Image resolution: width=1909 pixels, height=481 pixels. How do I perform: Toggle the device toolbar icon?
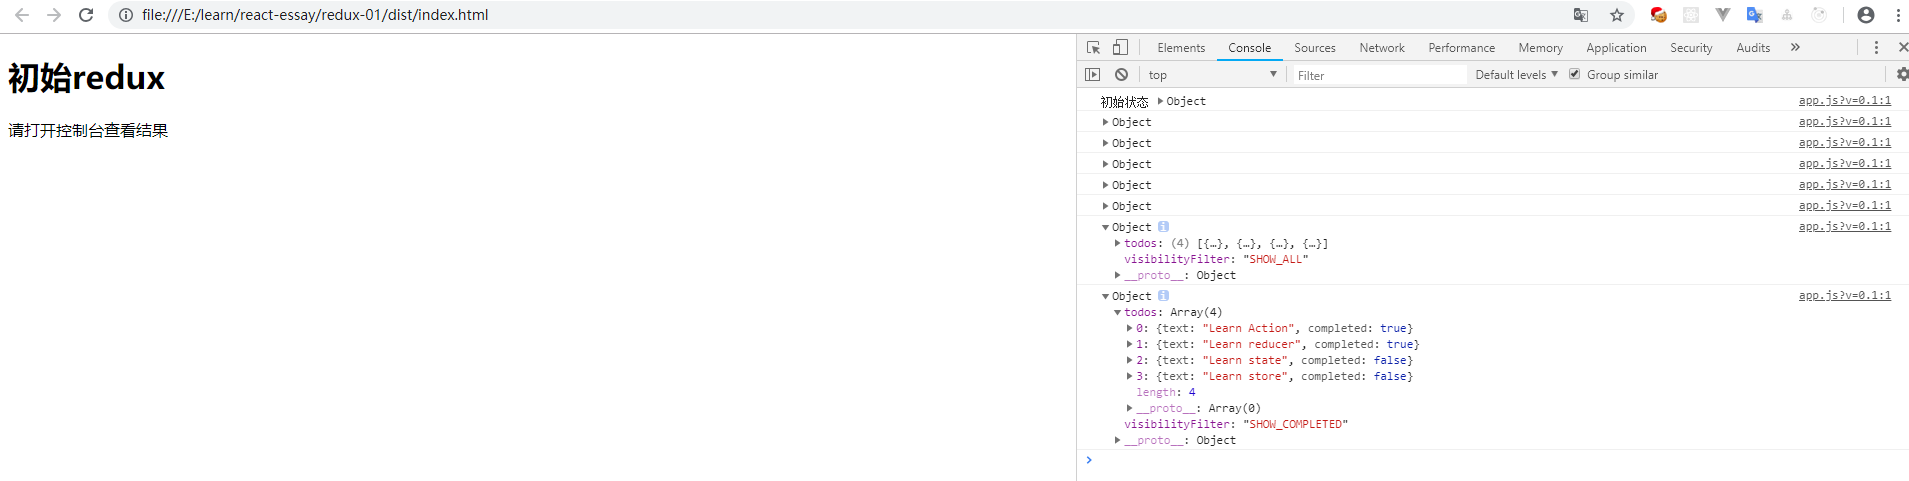point(1120,48)
